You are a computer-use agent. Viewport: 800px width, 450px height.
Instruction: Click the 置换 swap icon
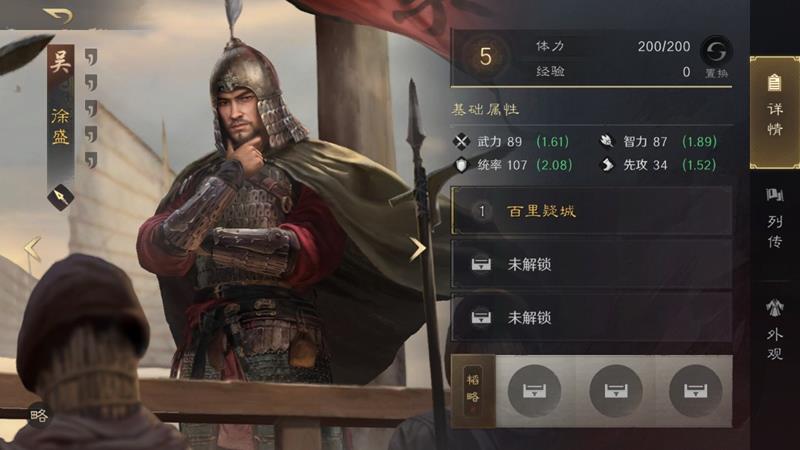pyautogui.click(x=716, y=52)
